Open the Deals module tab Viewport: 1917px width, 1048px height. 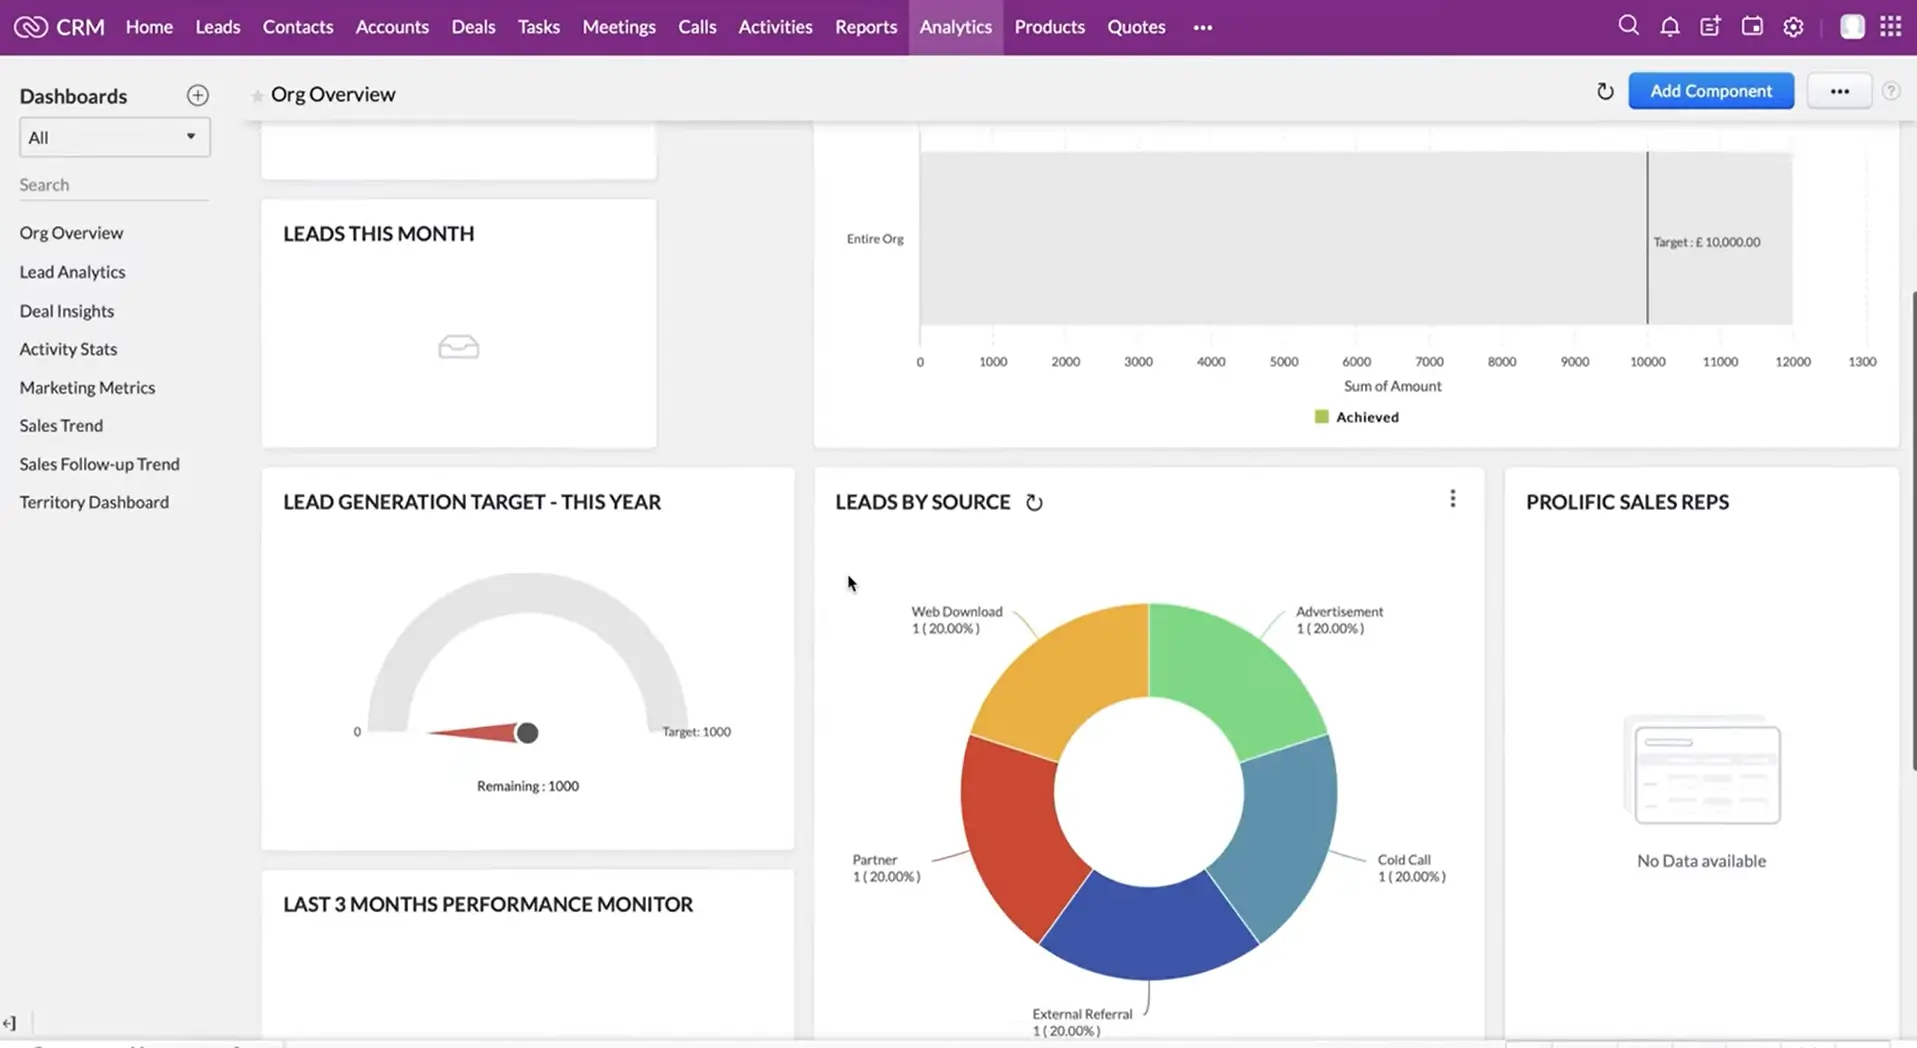473,27
